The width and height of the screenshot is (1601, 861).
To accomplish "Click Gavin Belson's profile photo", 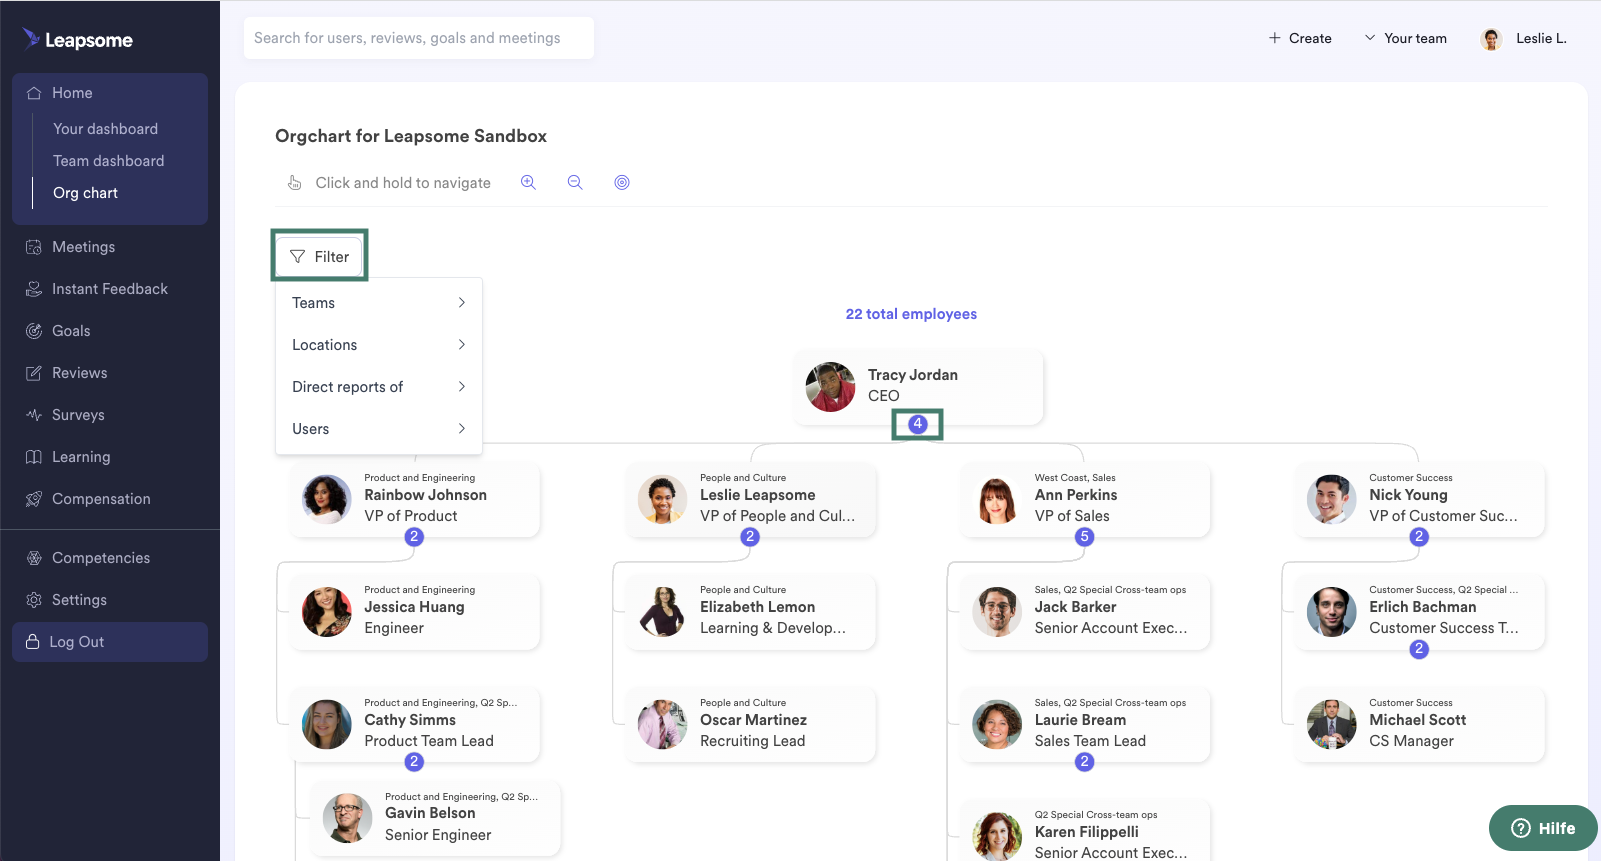I will tap(348, 818).
